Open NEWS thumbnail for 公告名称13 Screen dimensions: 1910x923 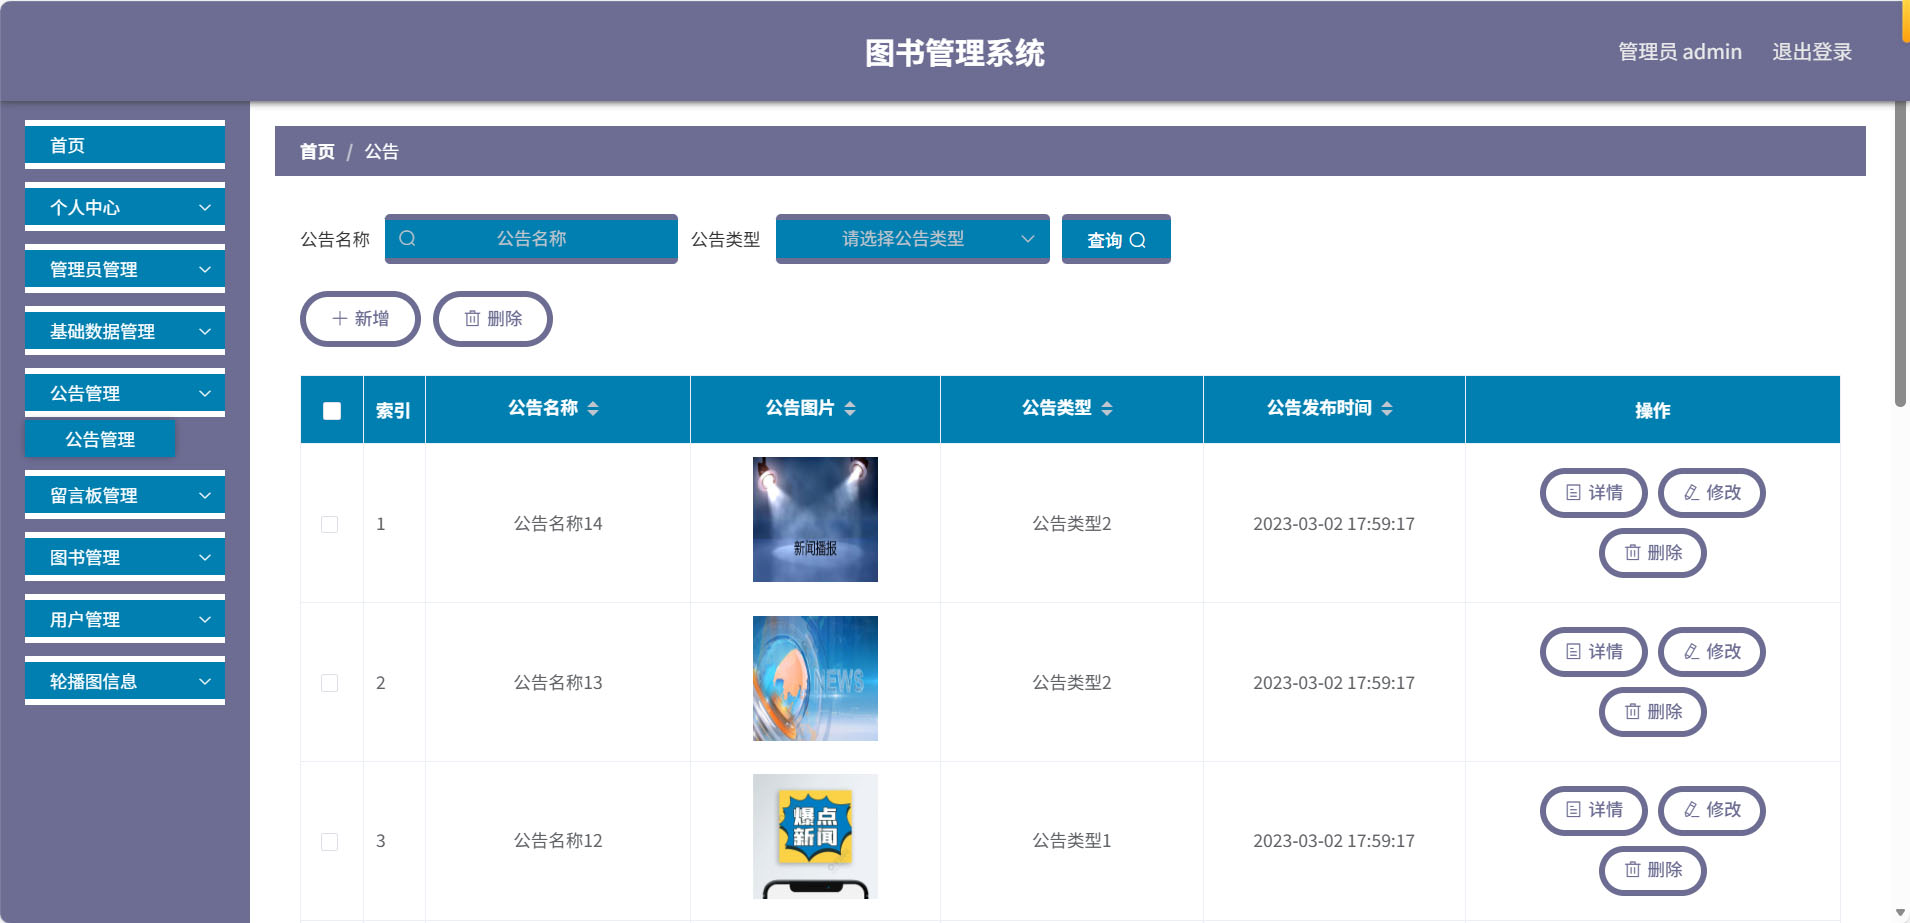[x=815, y=678]
